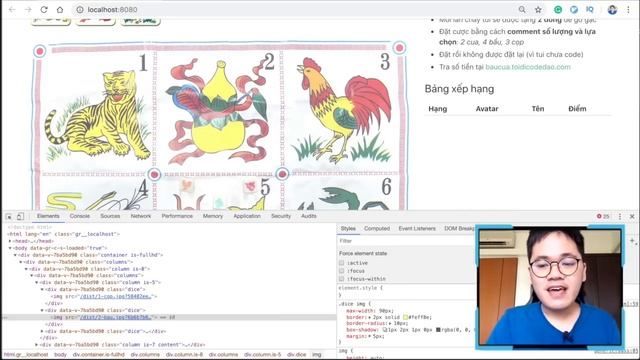Screen dimensions: 640x360
Task: Bookmark this page with the star icon
Action: pyautogui.click(x=538, y=9)
